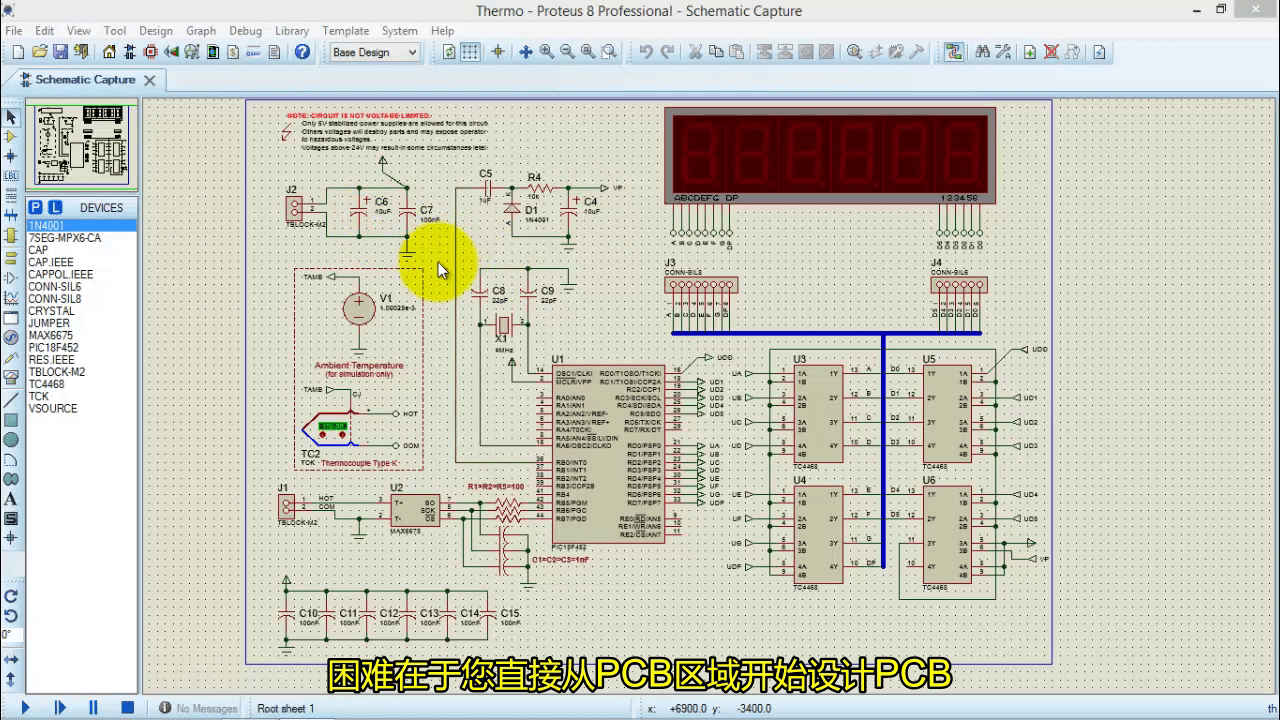The width and height of the screenshot is (1280, 720).
Task: Save the current project
Action: click(60, 52)
